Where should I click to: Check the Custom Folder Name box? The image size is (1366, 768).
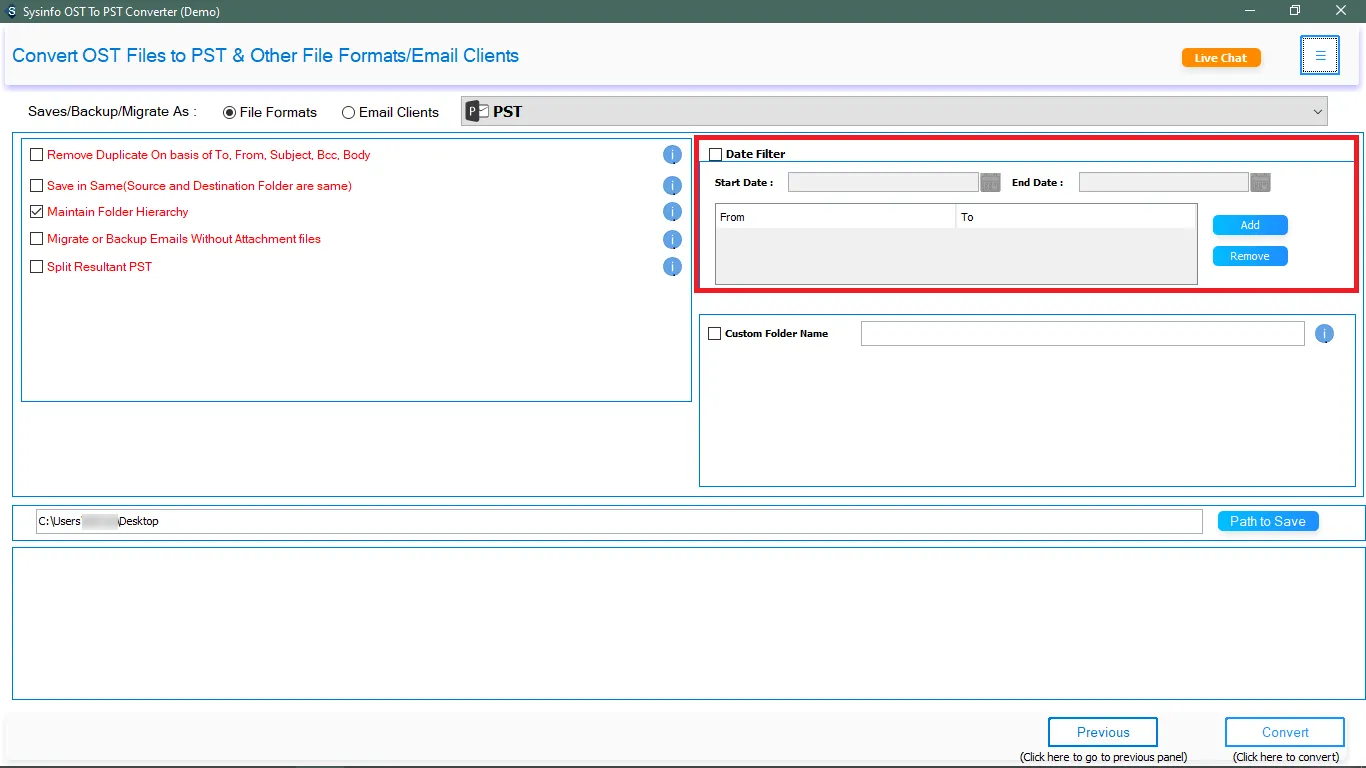[x=714, y=333]
